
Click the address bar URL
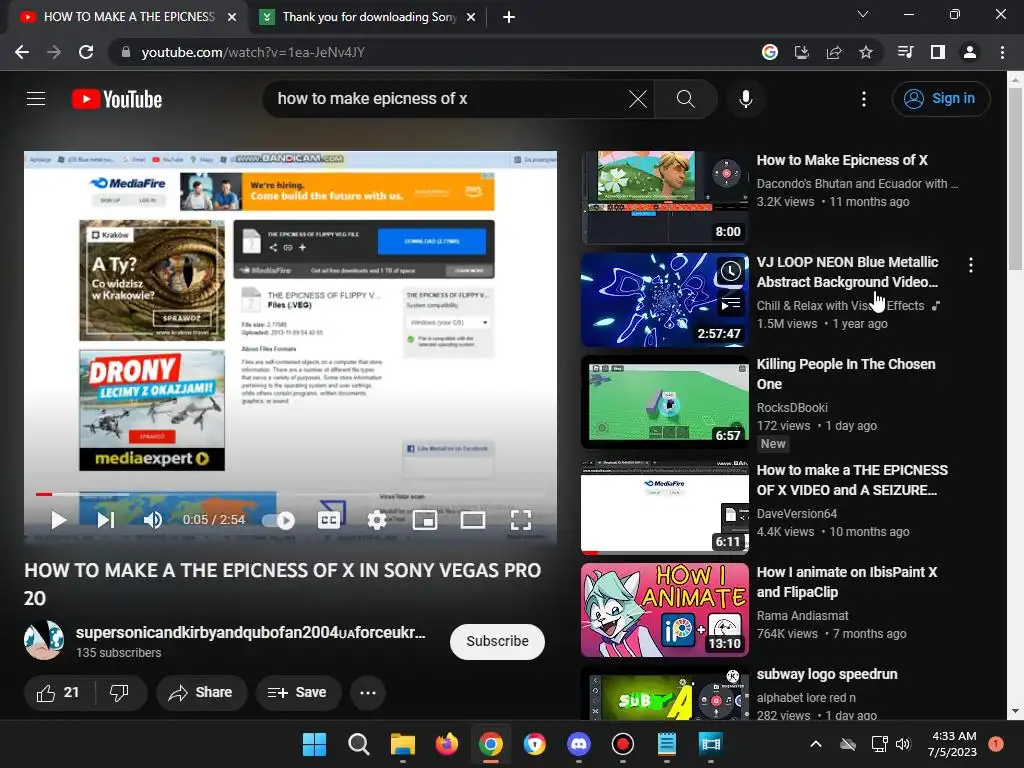click(x=253, y=52)
